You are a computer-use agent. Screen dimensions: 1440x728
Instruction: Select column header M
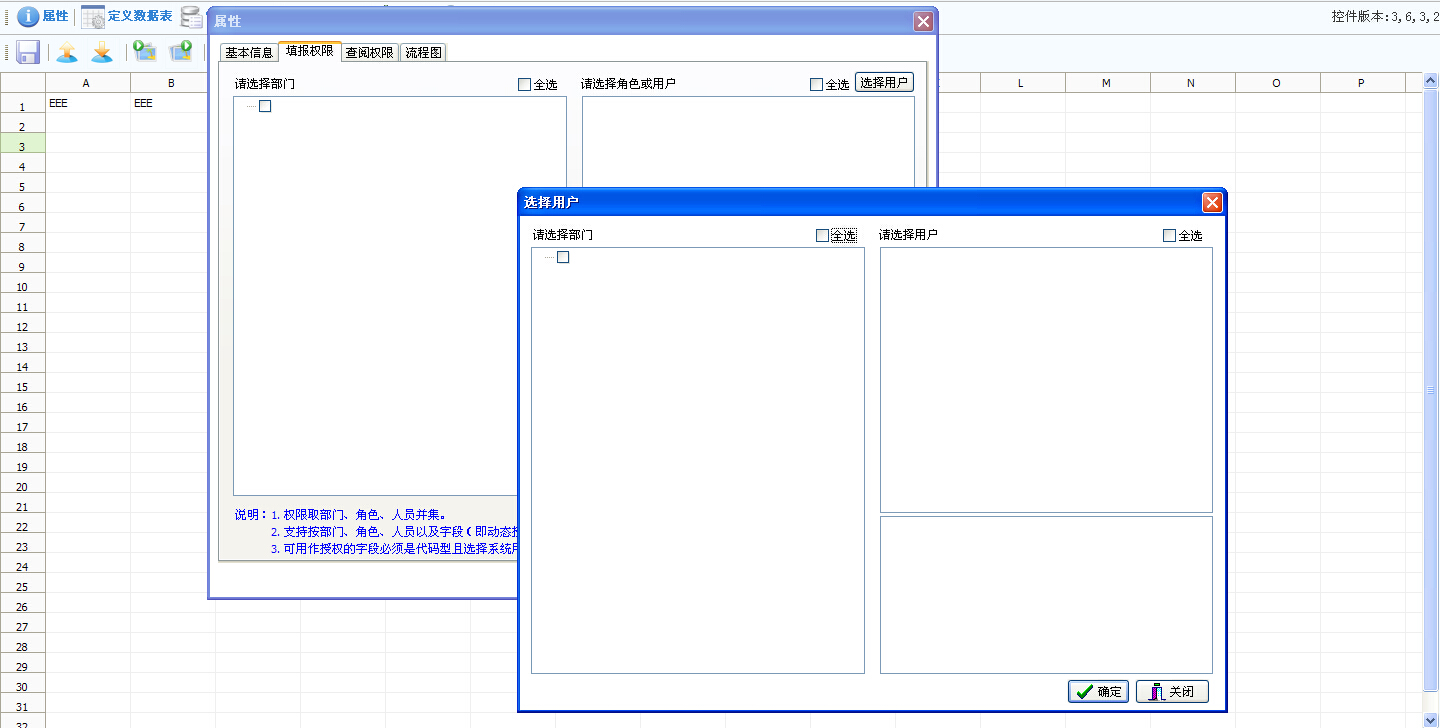[x=1107, y=83]
